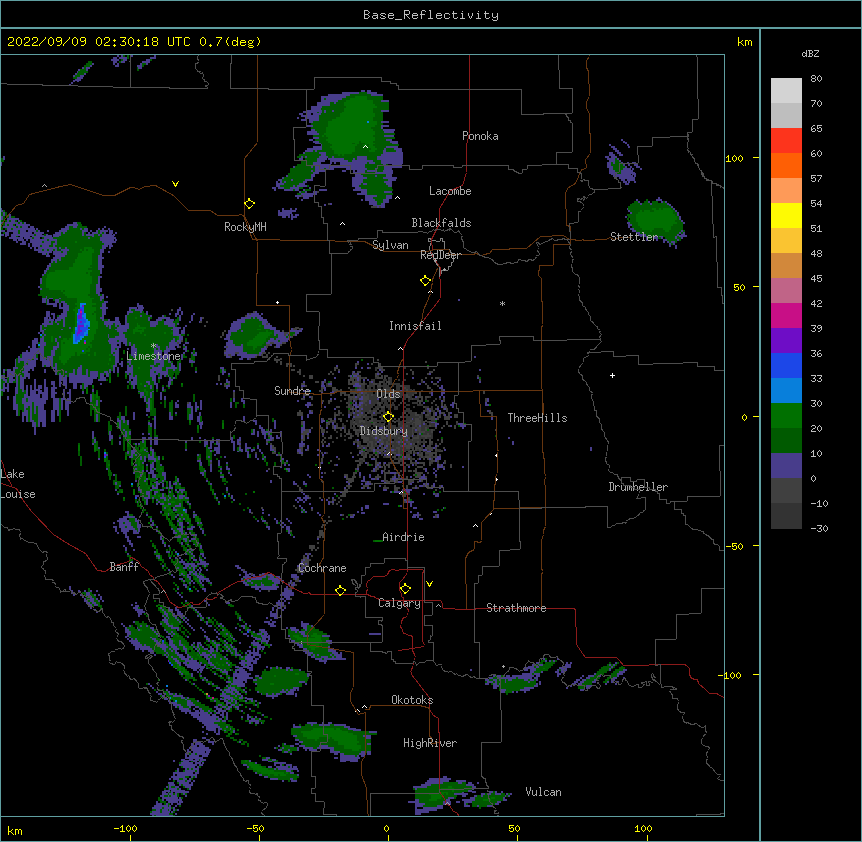Click the white asterisk east of Innisfail
This screenshot has width=862, height=842.
pos(502,303)
